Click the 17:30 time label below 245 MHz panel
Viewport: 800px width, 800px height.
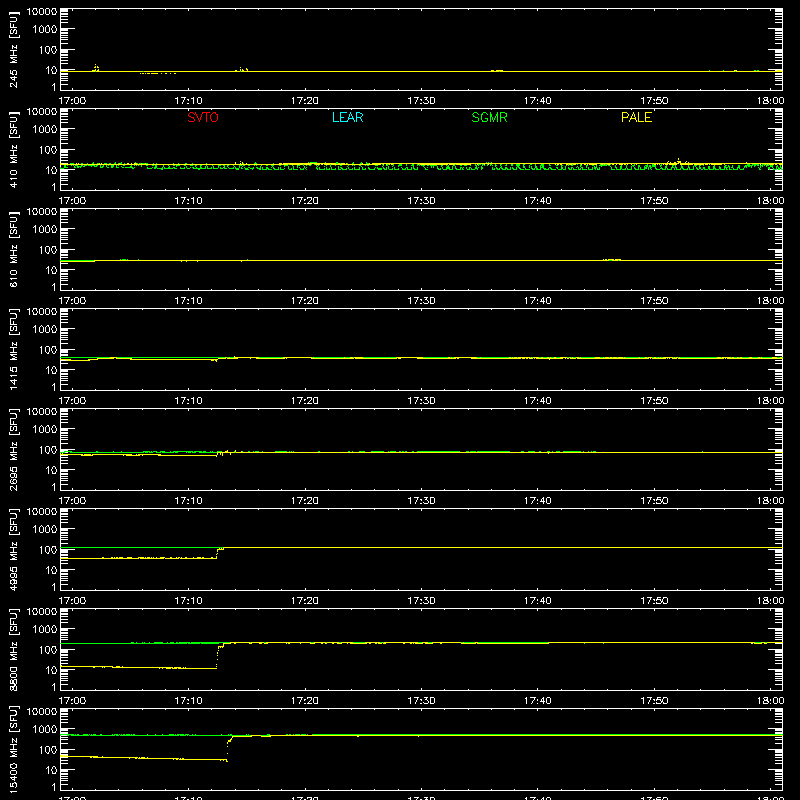421,101
